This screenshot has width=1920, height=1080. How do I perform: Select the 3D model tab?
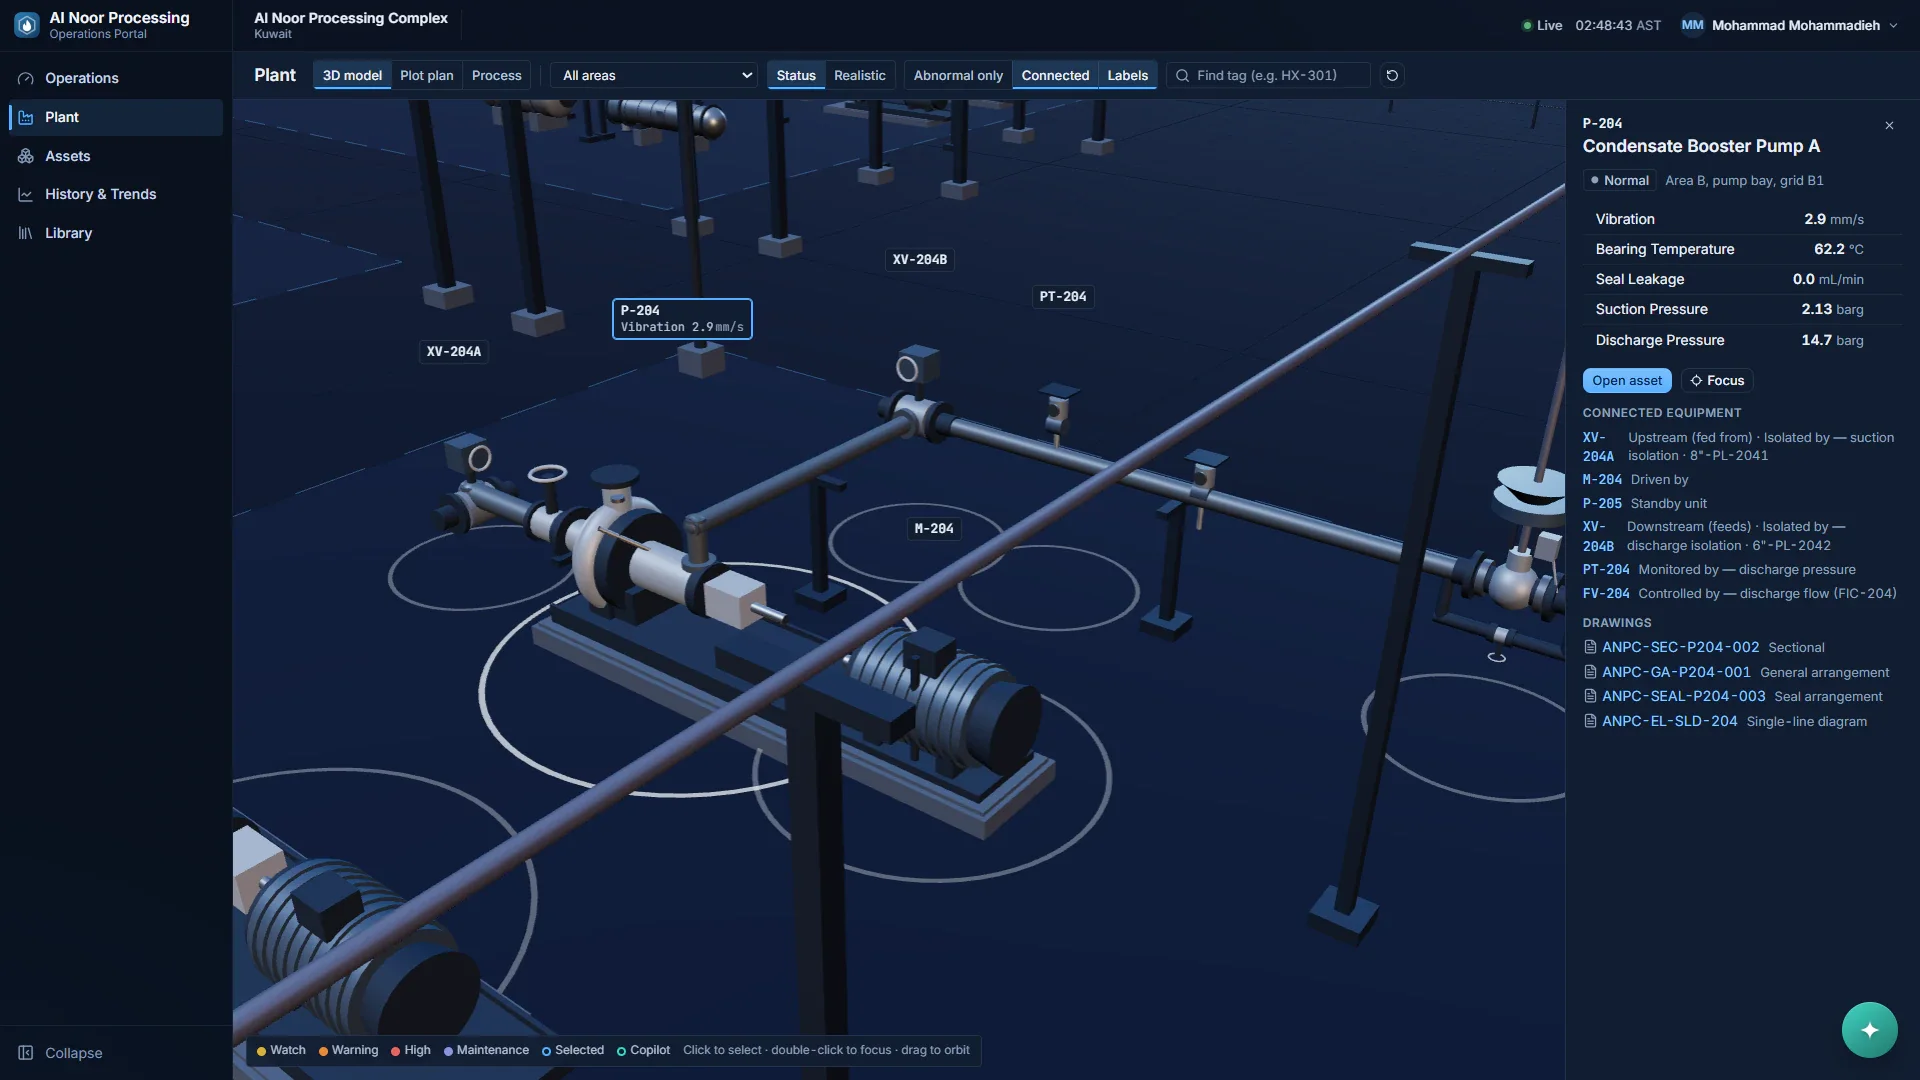[x=352, y=75]
